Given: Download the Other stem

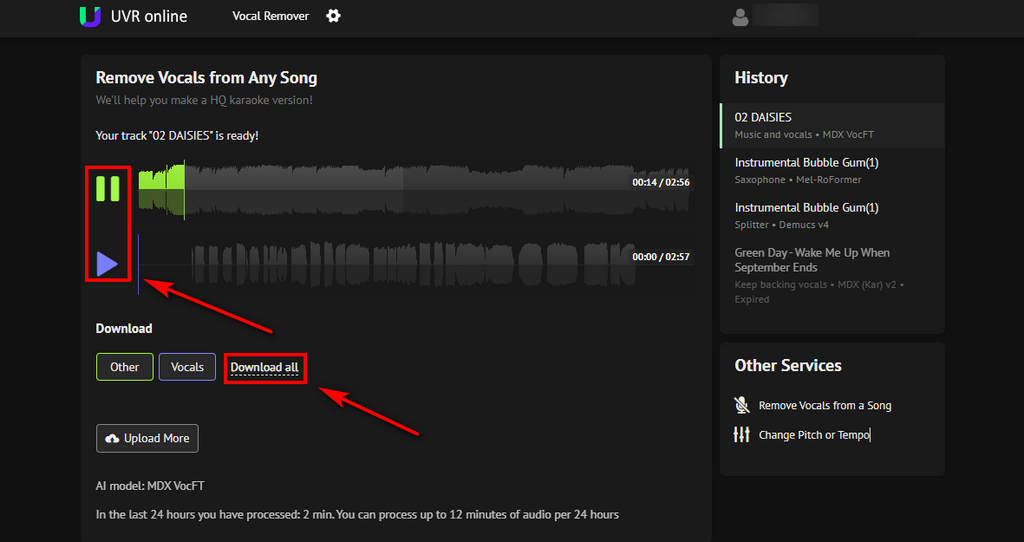Looking at the screenshot, I should pyautogui.click(x=125, y=367).
